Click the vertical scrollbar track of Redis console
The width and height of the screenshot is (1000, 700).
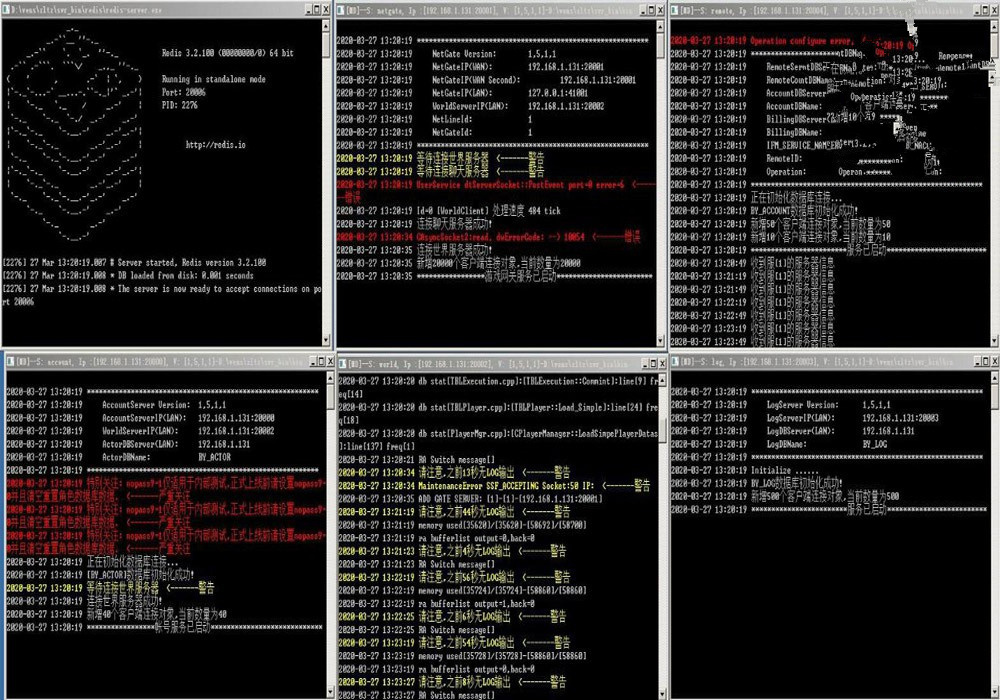click(327, 200)
